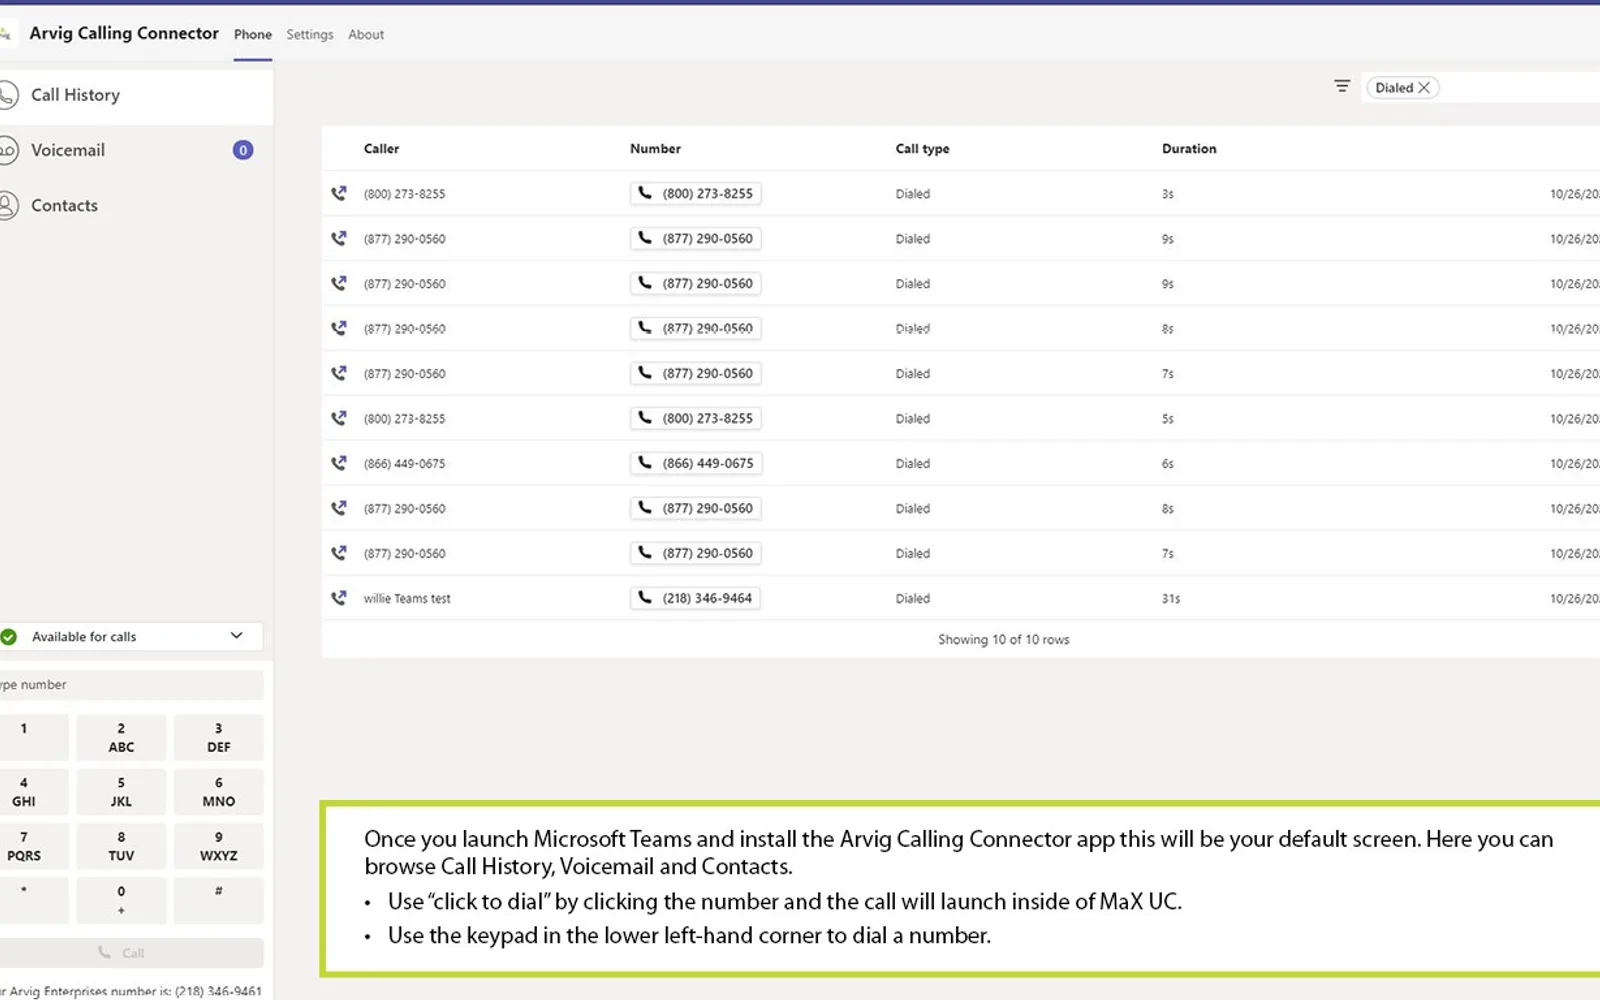Expand the Available for calls status dropdown
Screen dimensions: 1600x1000
point(236,636)
